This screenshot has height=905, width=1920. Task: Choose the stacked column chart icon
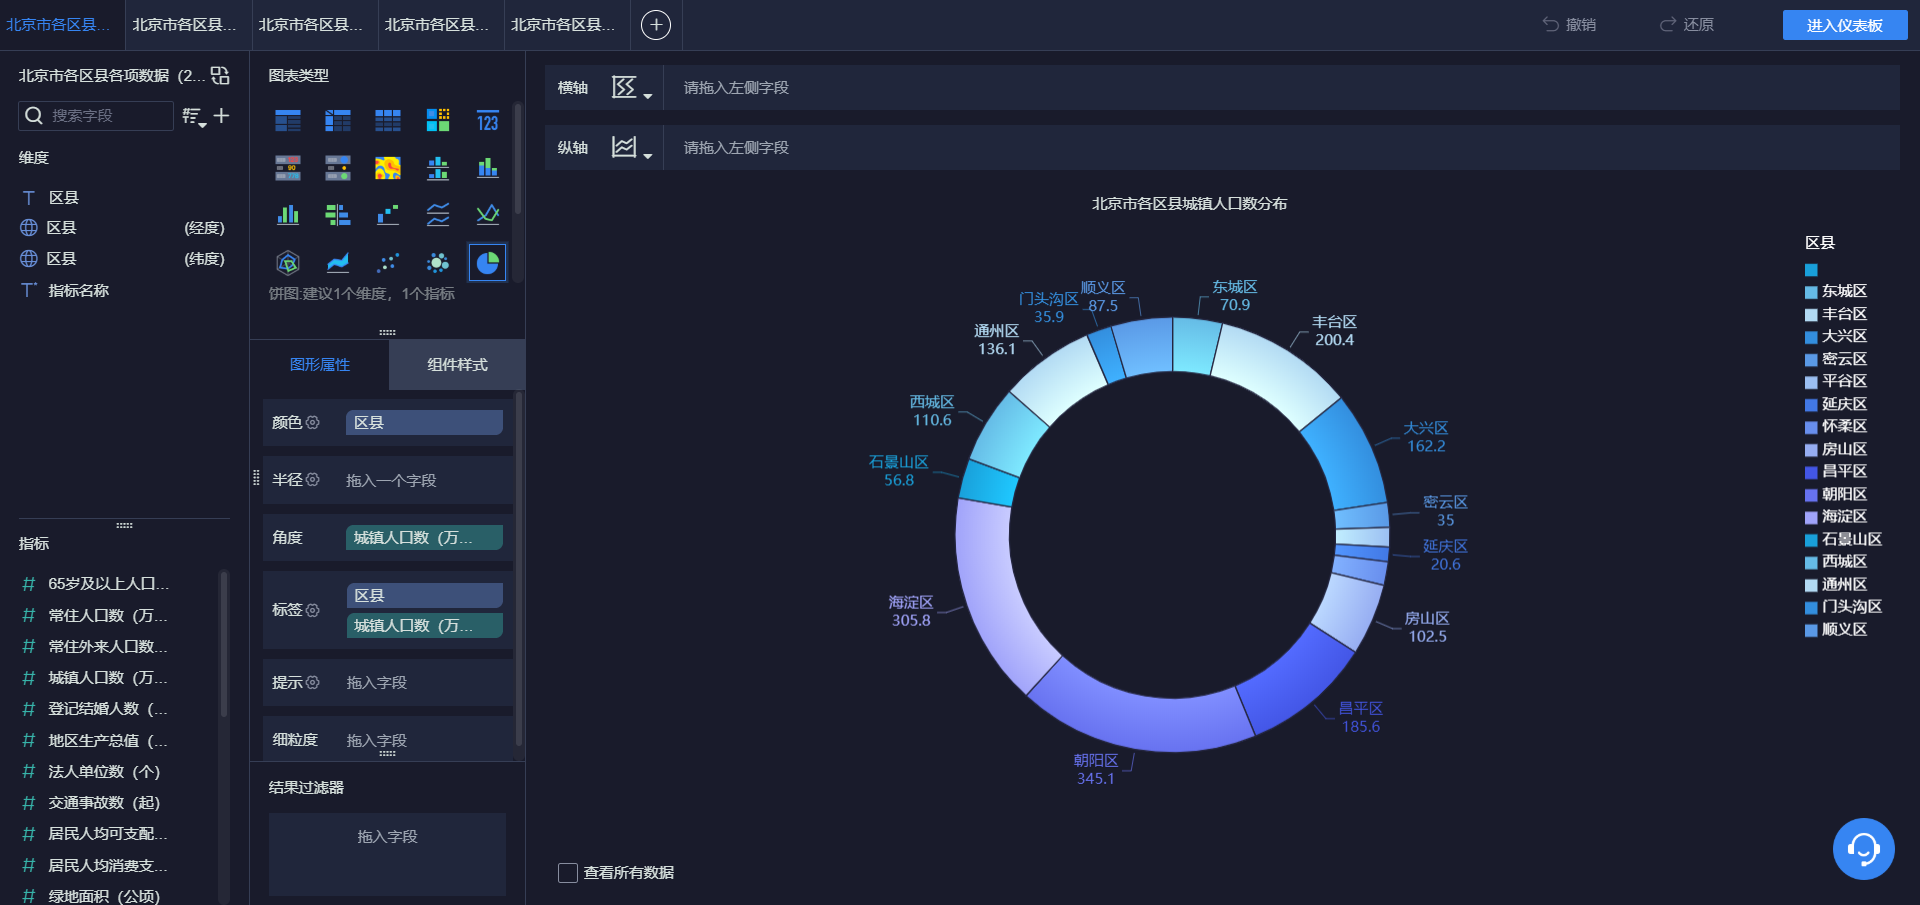(x=487, y=168)
